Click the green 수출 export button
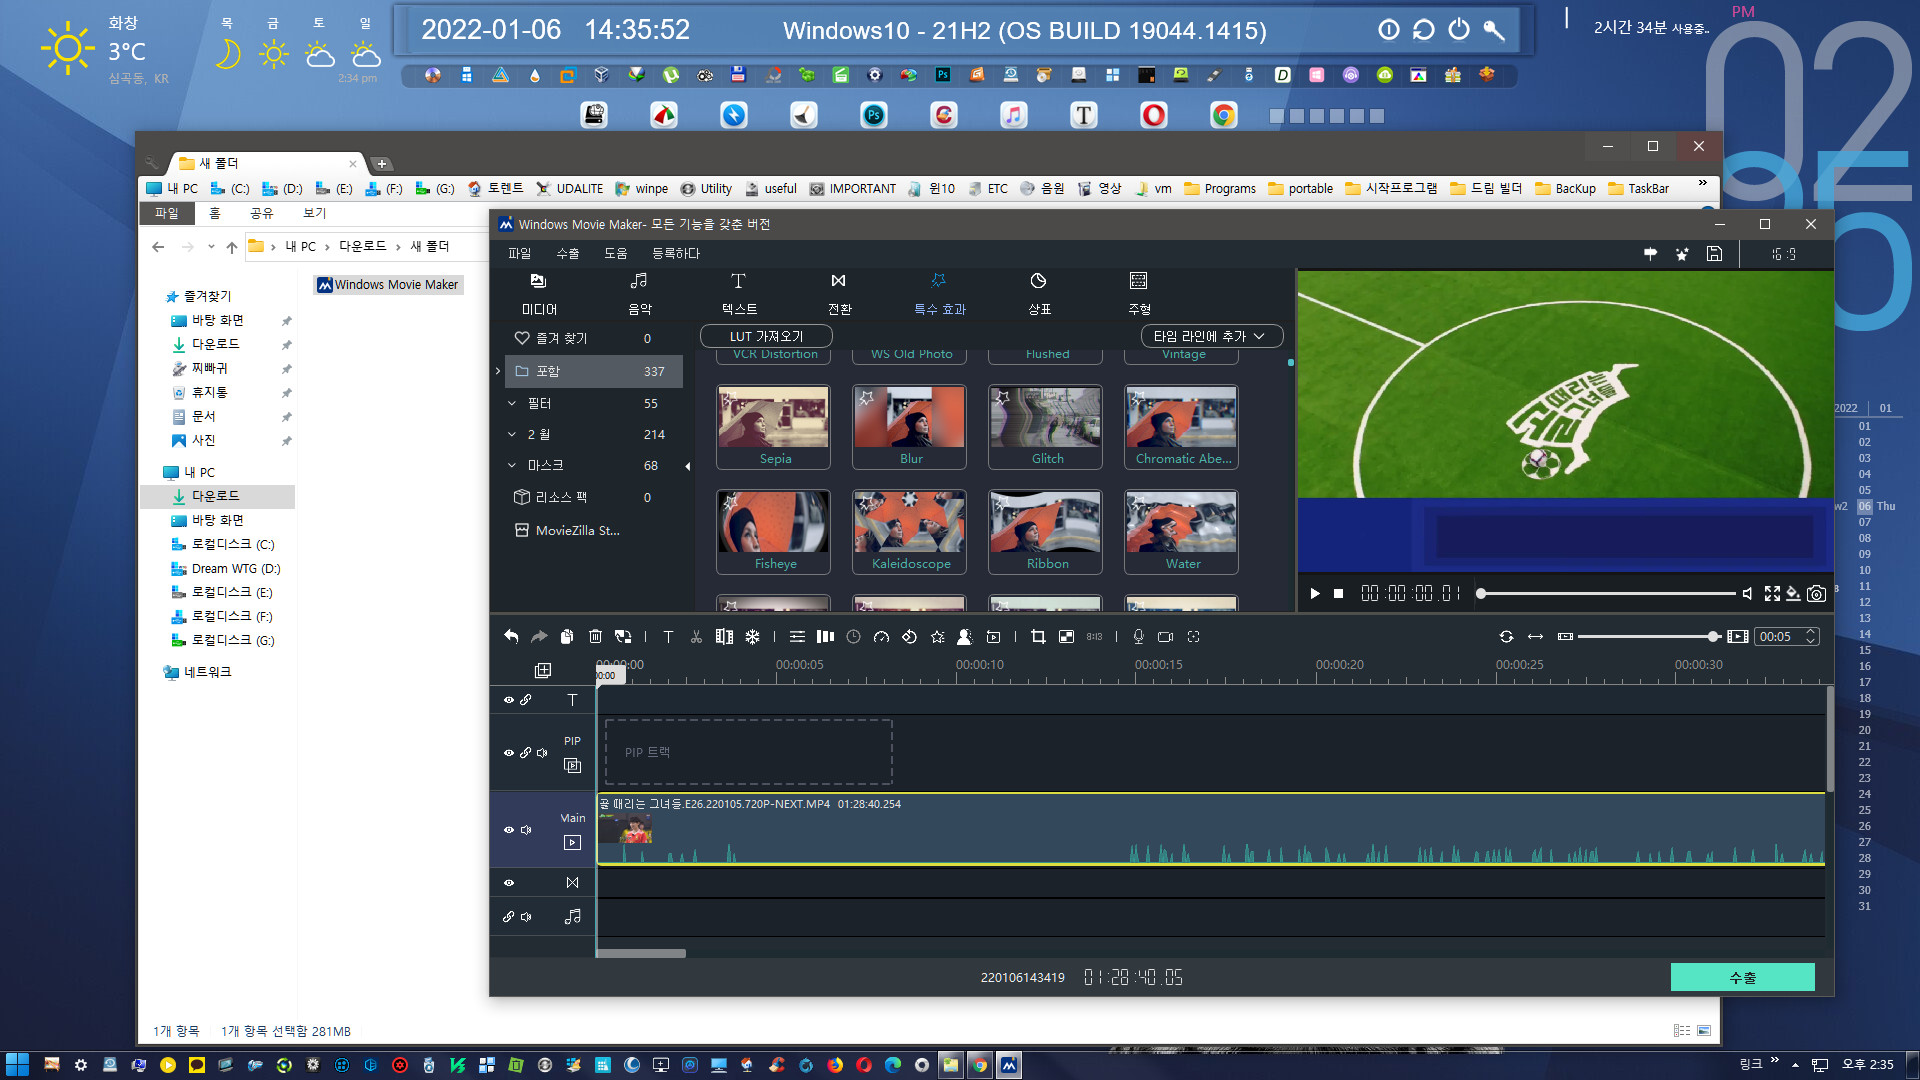The height and width of the screenshot is (1080, 1920). click(x=1742, y=977)
